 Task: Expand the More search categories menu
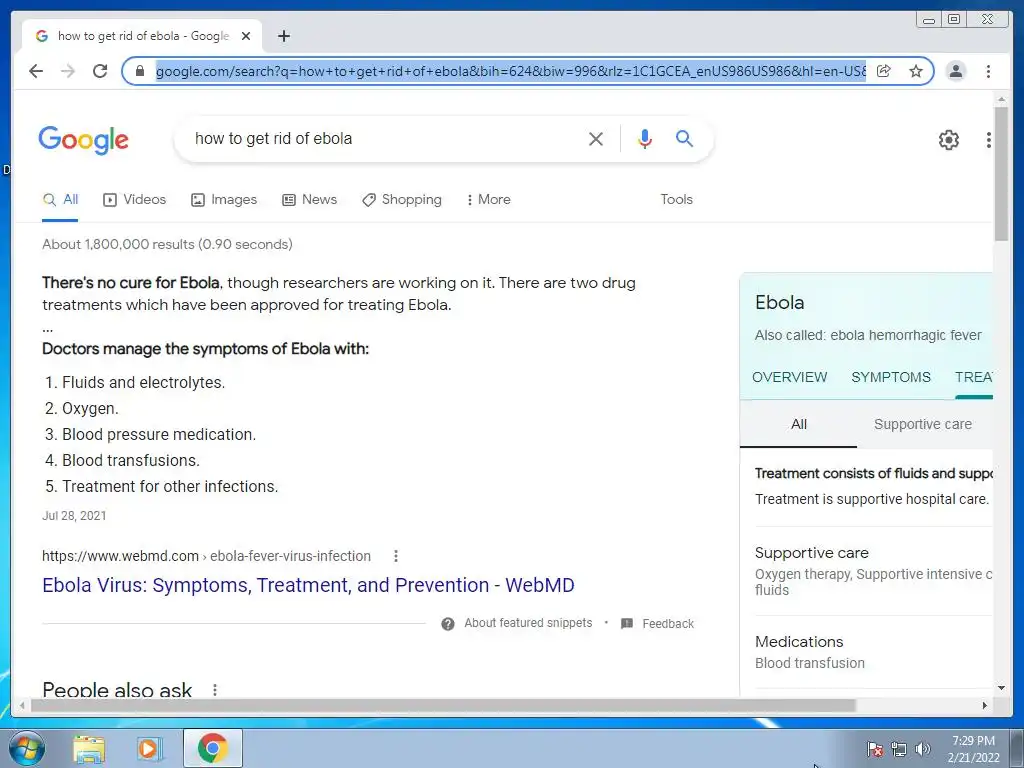tap(488, 200)
